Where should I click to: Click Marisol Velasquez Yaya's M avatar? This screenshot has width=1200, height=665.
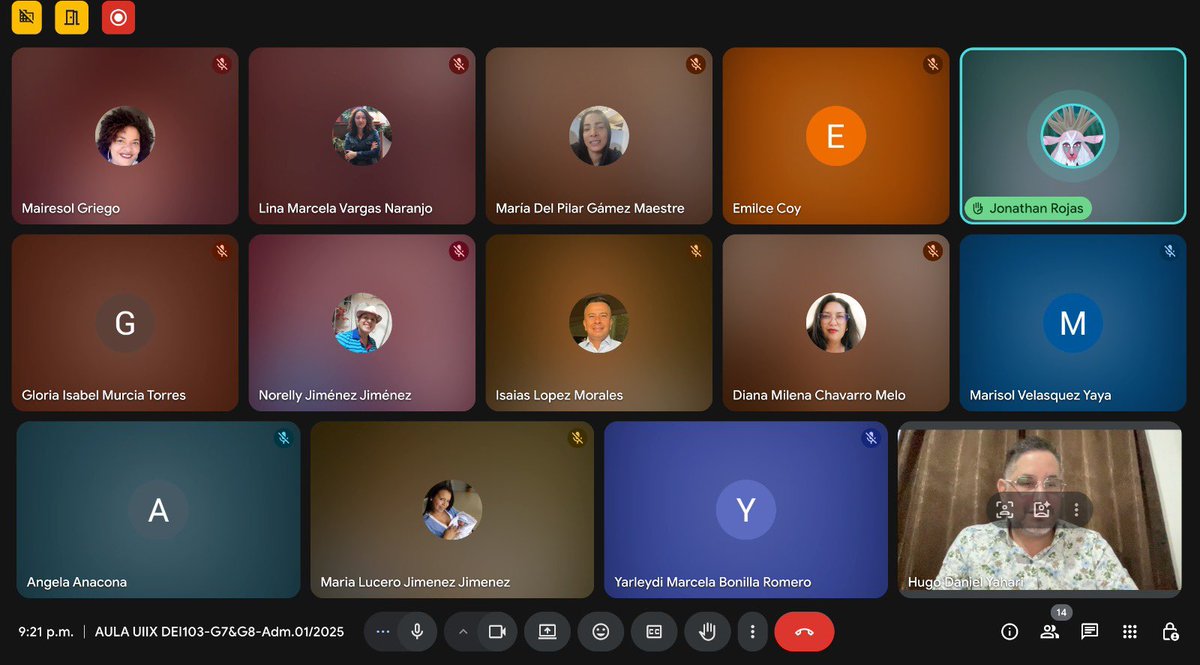point(1073,323)
